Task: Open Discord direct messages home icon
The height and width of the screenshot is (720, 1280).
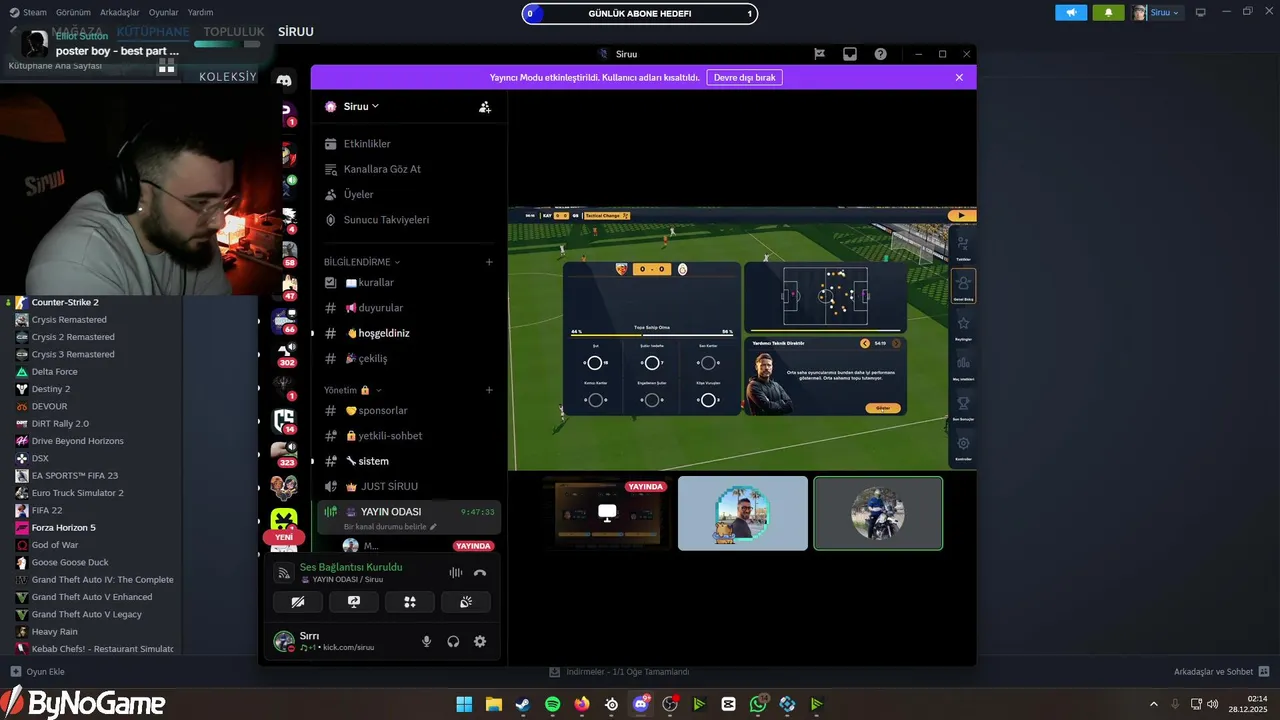Action: pyautogui.click(x=284, y=81)
